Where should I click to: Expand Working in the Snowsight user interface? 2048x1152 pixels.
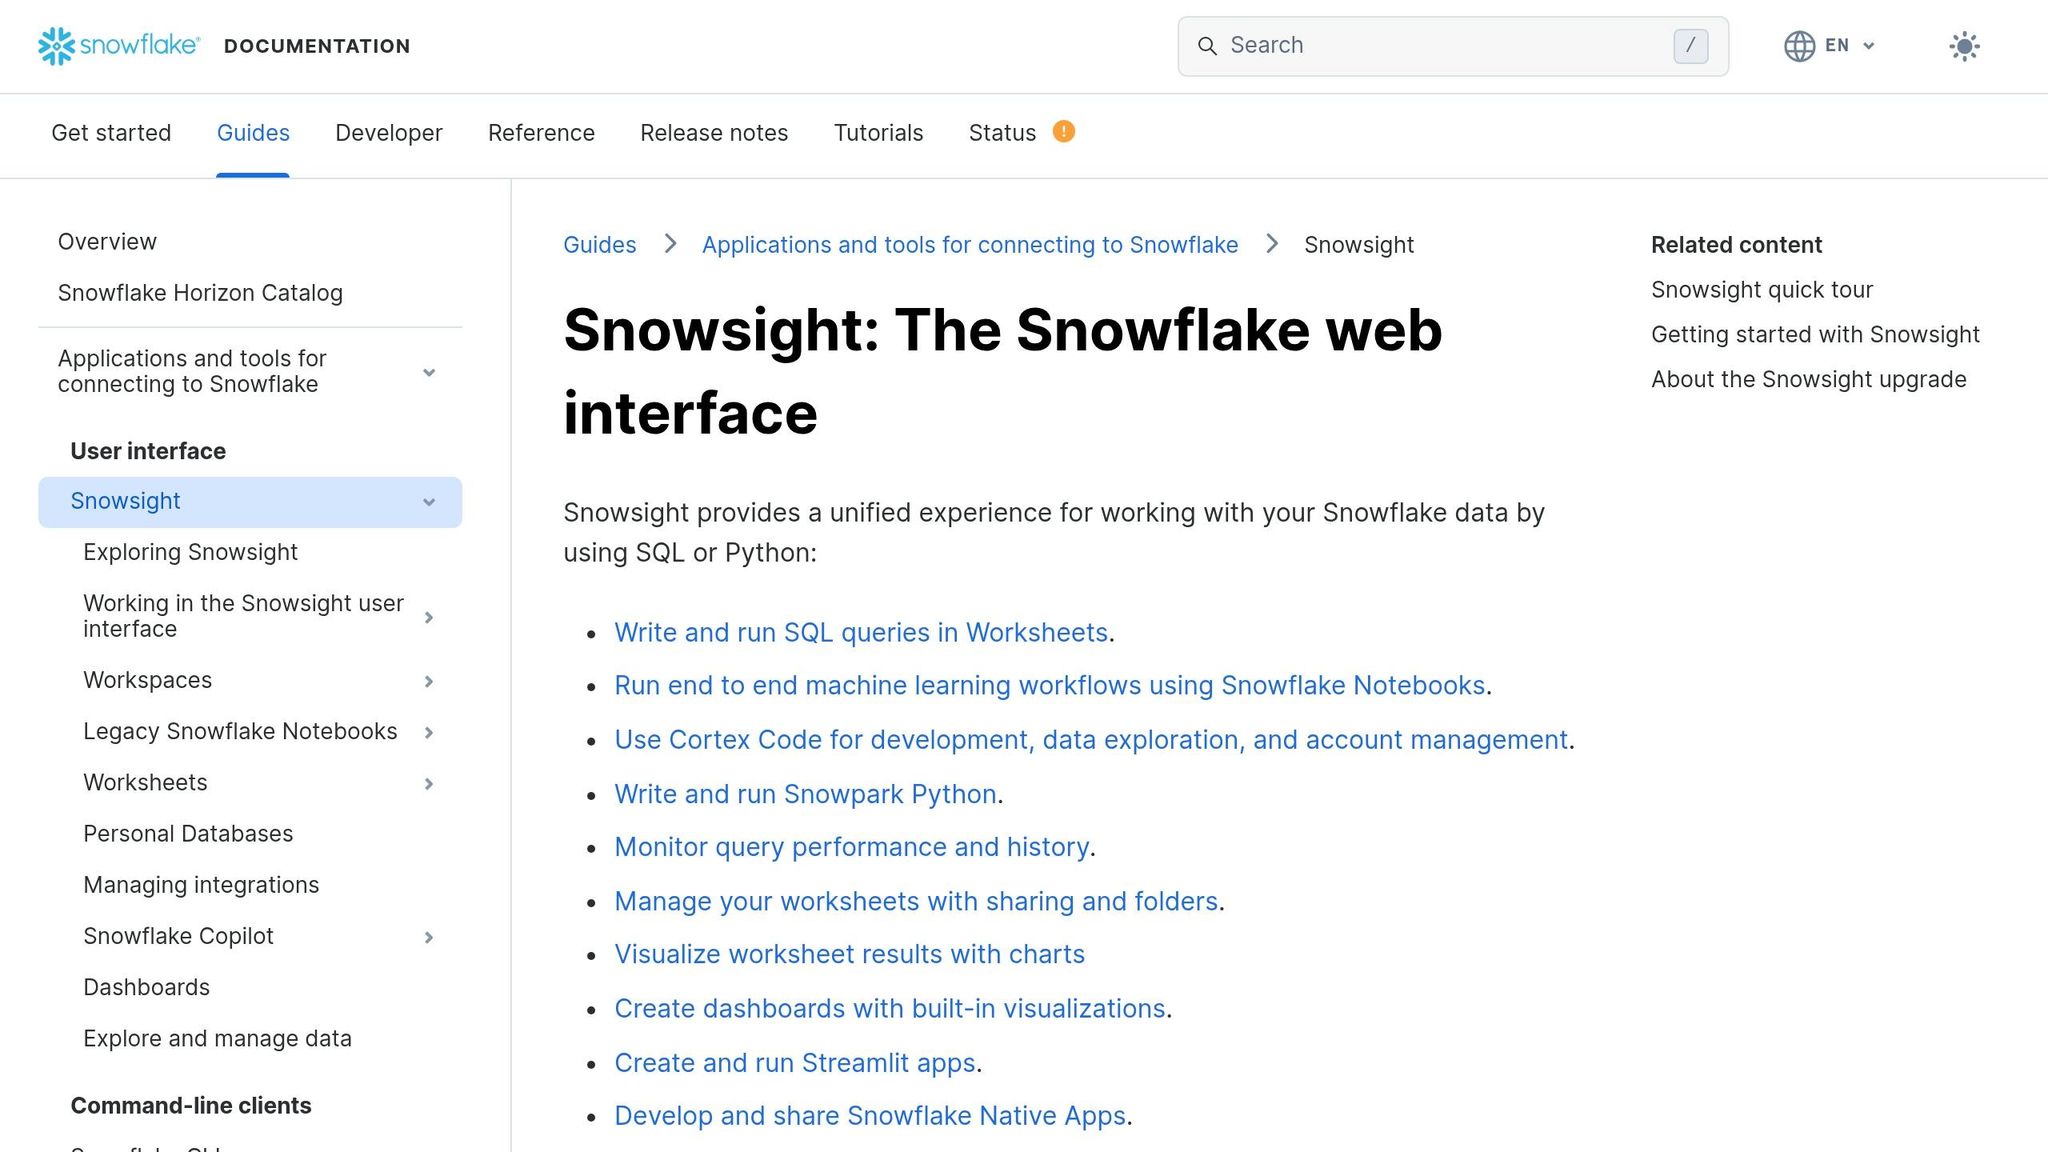(x=429, y=617)
